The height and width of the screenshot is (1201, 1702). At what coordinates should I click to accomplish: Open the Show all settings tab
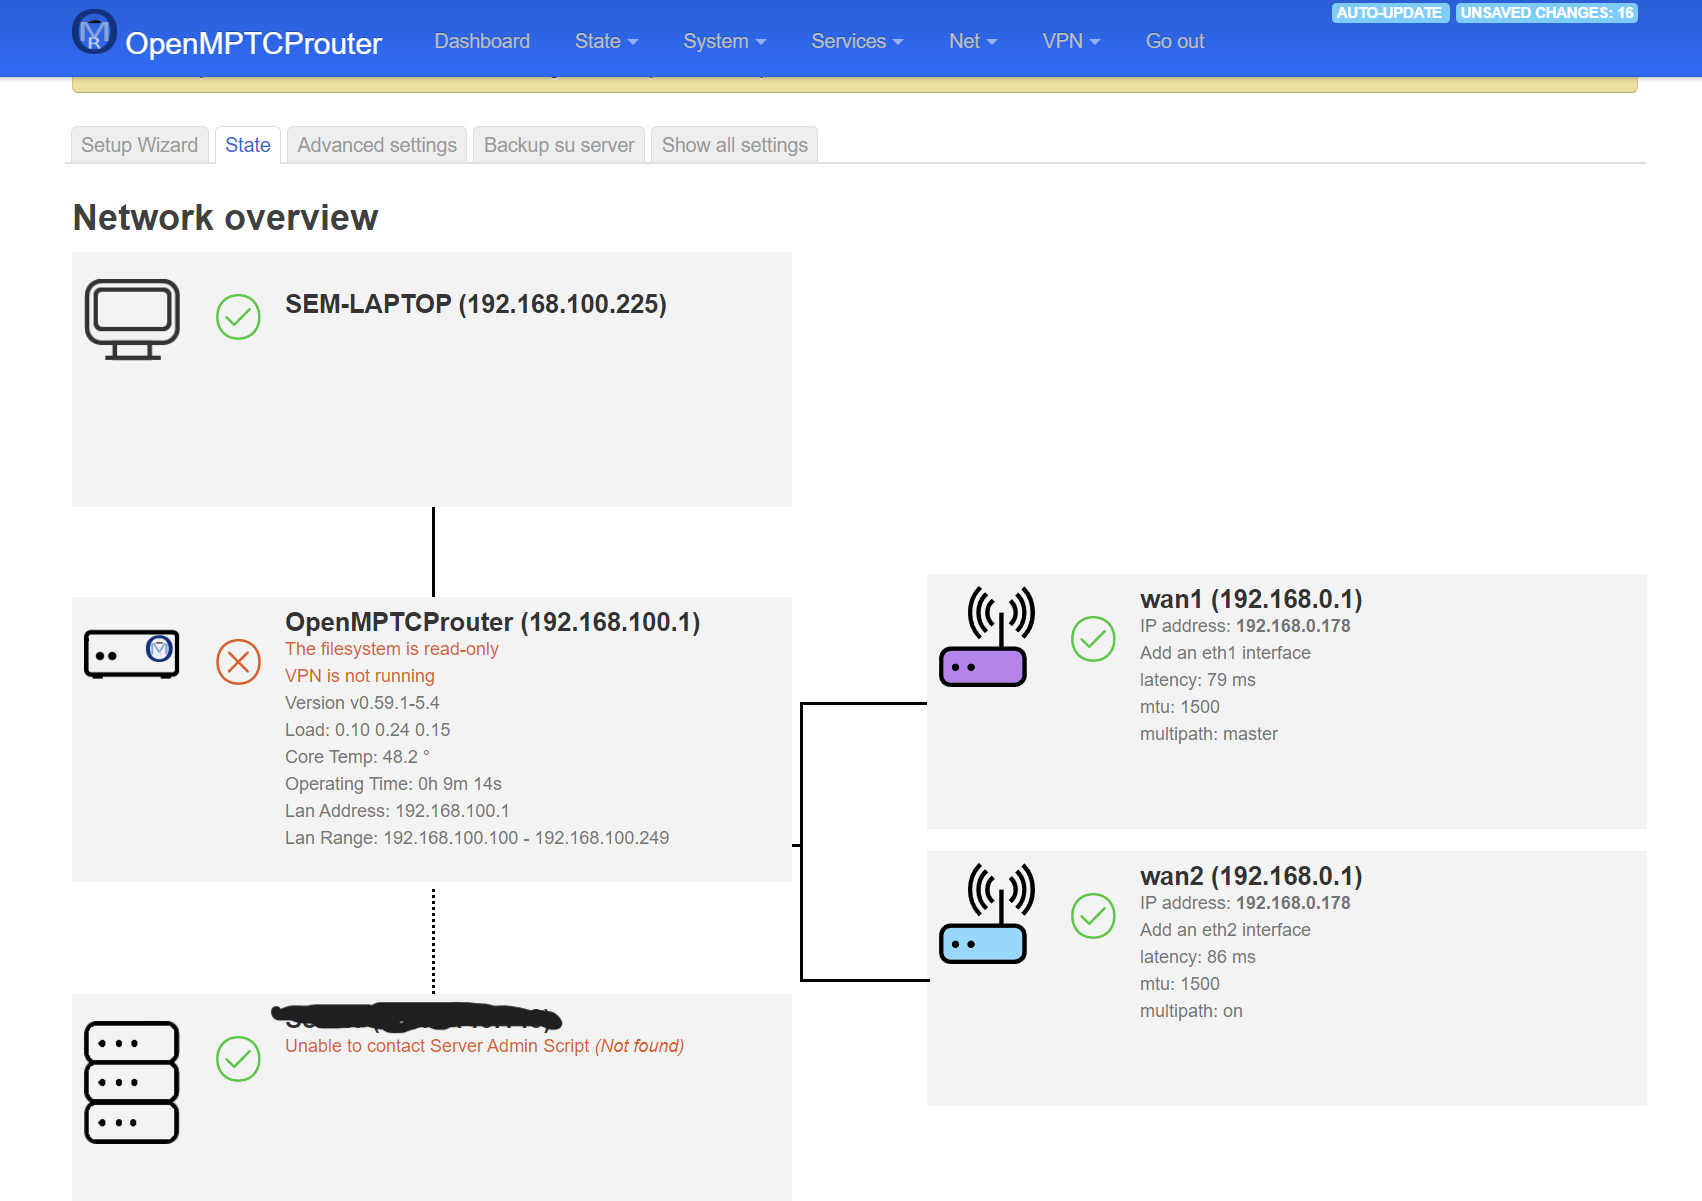735,145
